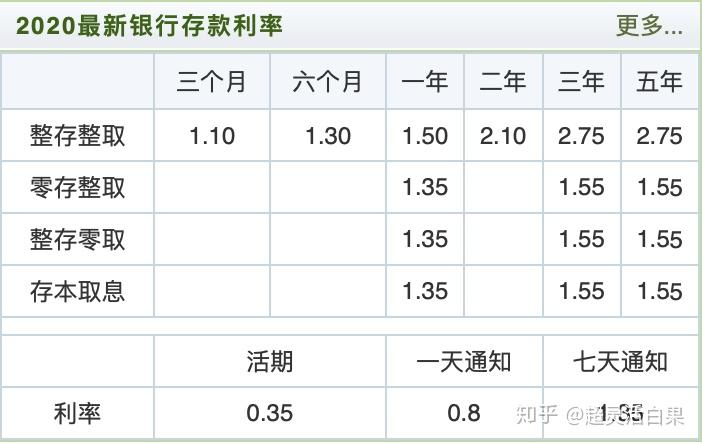Viewport: 702px width, 444px height.
Task: Click the 整存零取 row label
Action: pyautogui.click(x=77, y=239)
